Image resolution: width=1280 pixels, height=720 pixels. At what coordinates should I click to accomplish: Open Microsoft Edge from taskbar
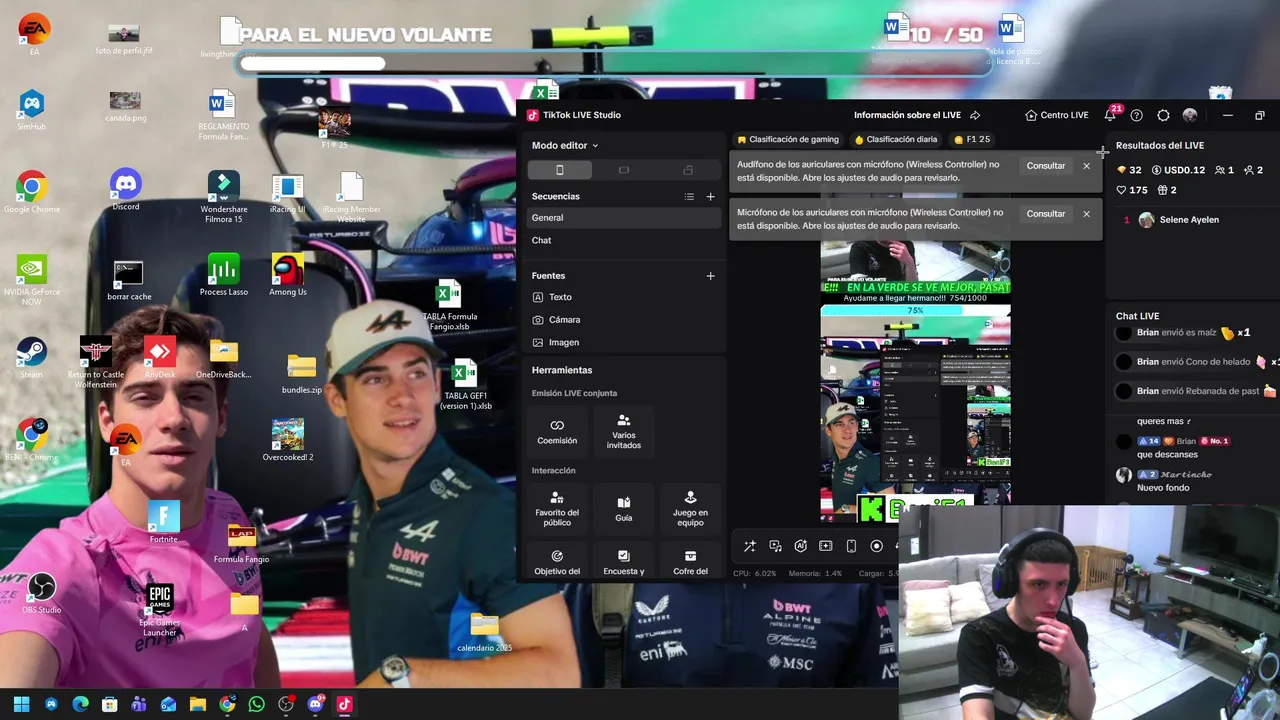[x=80, y=704]
